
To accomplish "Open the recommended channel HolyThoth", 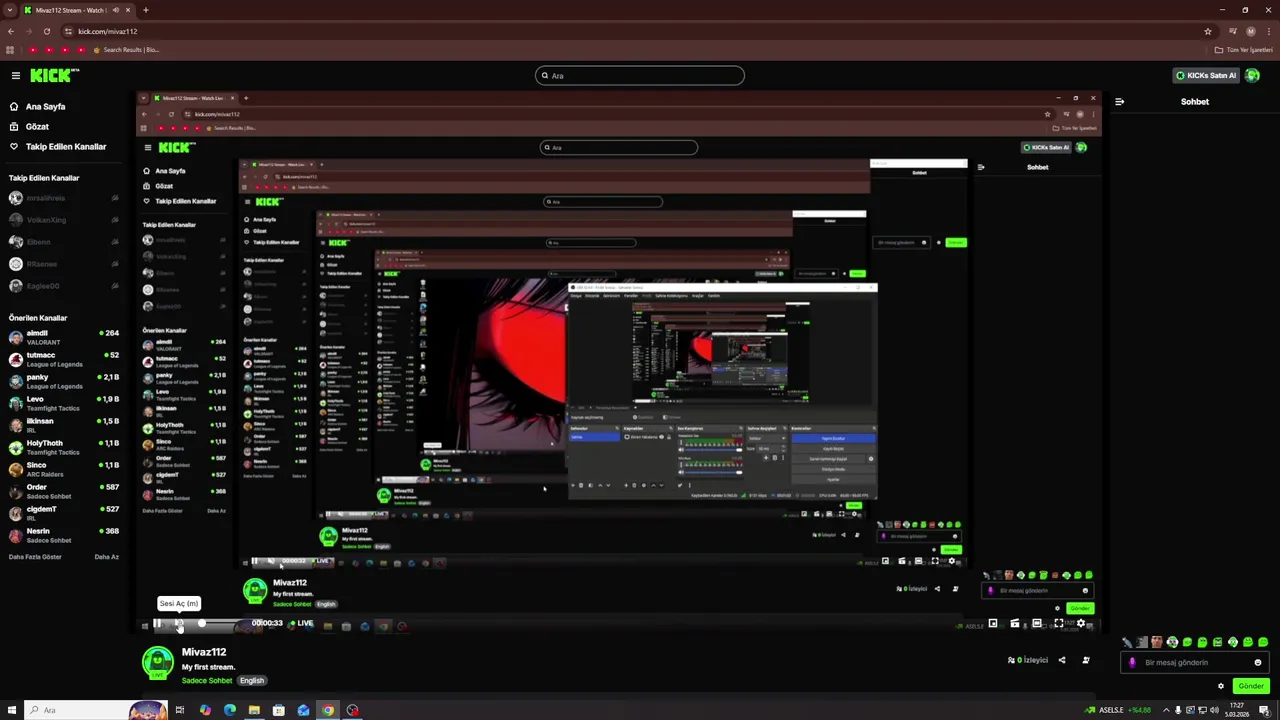I will pos(63,447).
